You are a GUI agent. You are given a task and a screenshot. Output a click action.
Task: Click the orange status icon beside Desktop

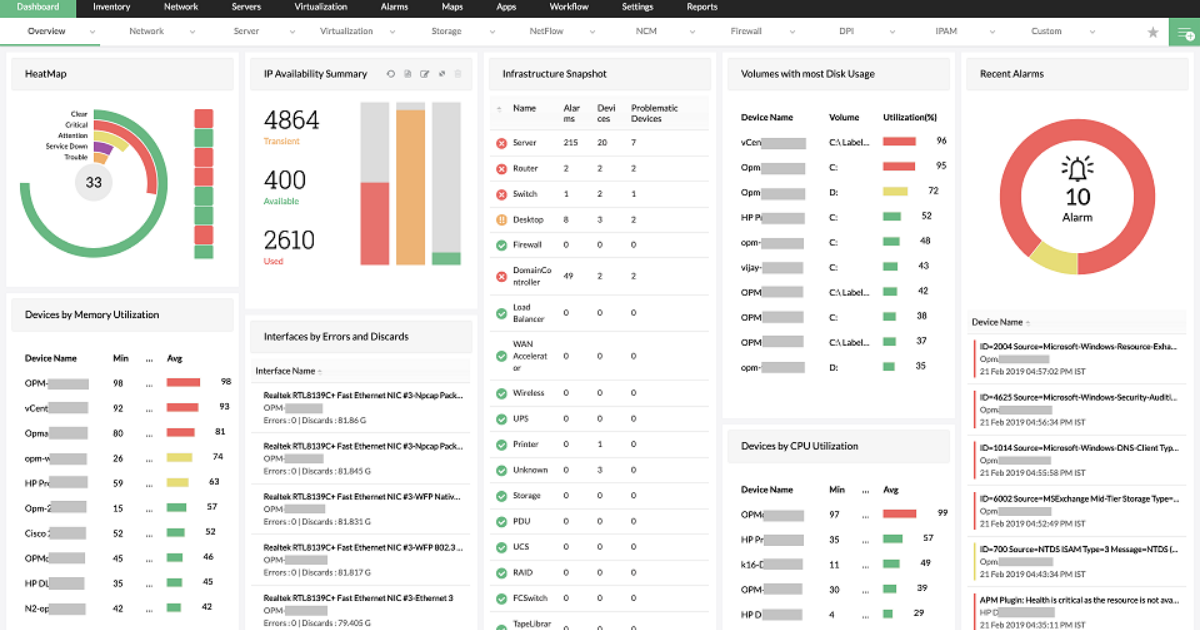tap(501, 220)
